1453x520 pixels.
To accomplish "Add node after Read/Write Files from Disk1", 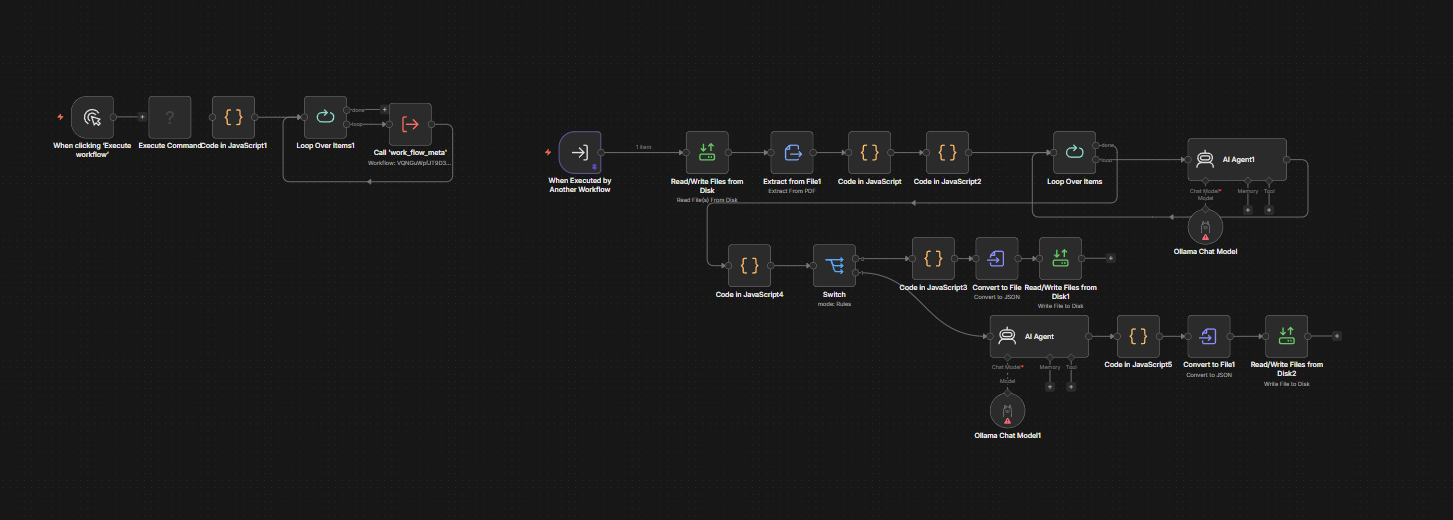I will [x=1111, y=258].
